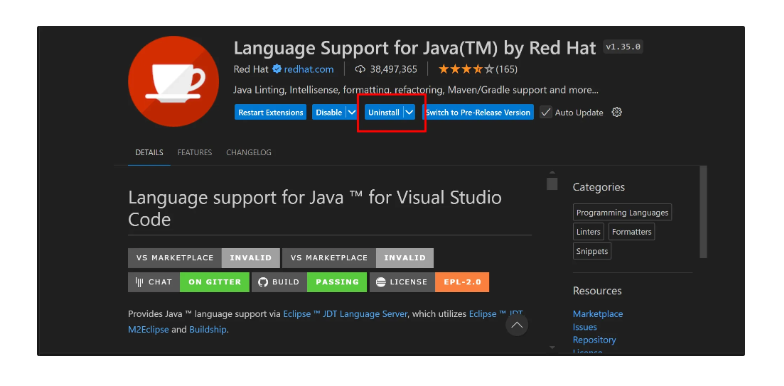Select the Snippets category tag
Viewport: 784px width, 386px height.
(x=592, y=251)
